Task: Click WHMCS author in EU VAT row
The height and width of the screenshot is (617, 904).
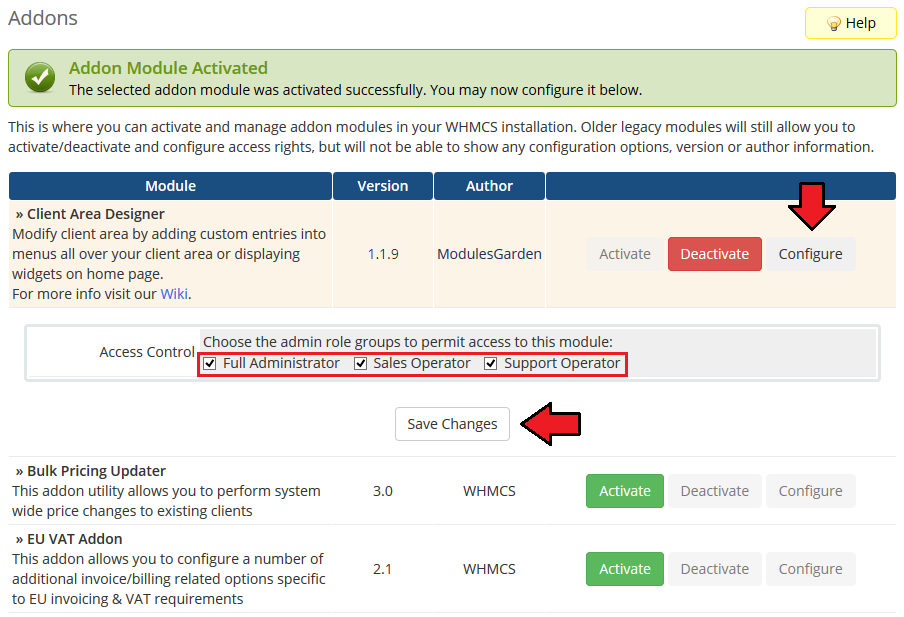Action: [489, 569]
